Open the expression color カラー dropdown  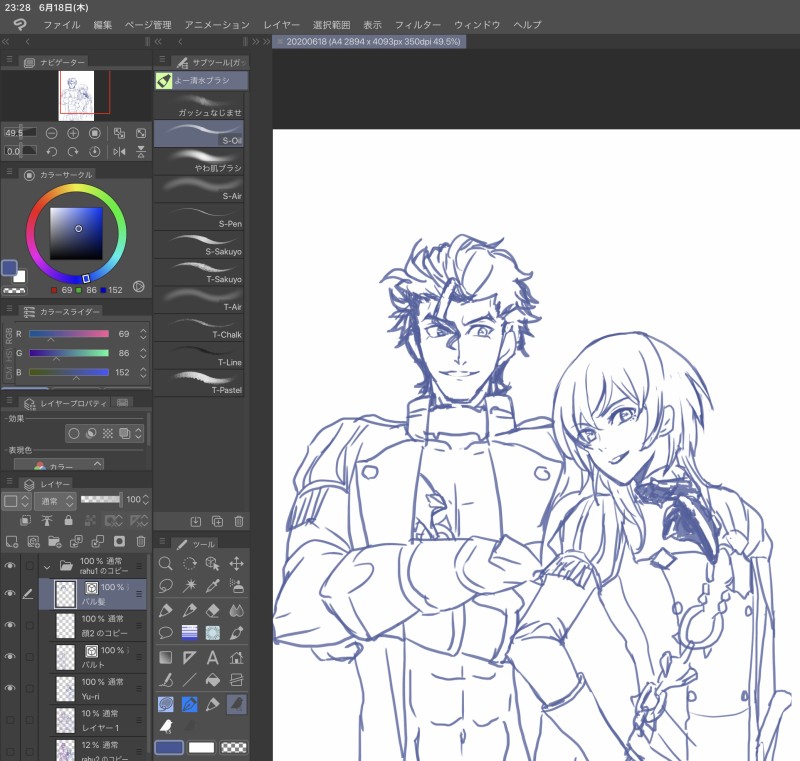59,465
